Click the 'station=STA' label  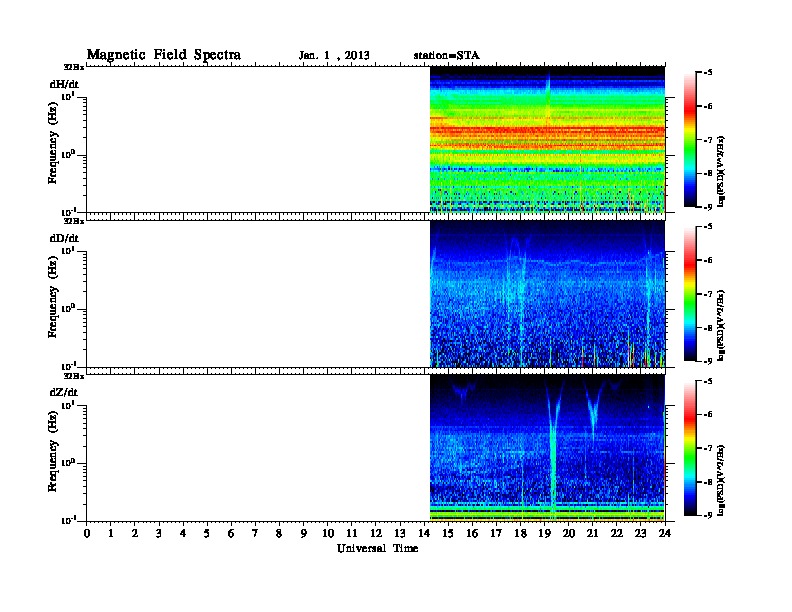pos(447,56)
